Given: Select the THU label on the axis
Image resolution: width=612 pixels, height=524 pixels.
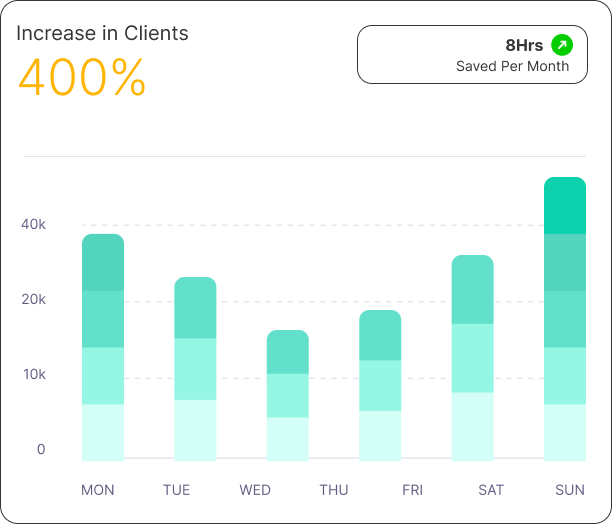Looking at the screenshot, I should point(334,490).
